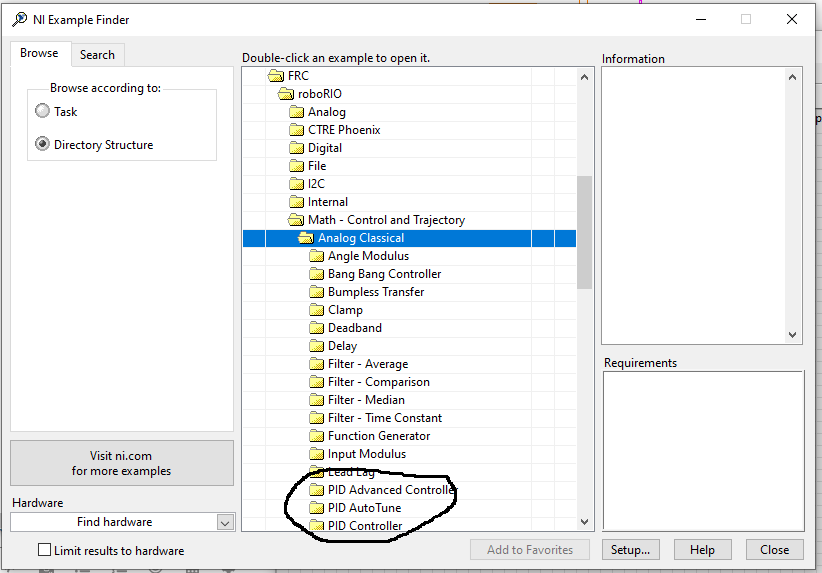822x573 pixels.
Task: Click the I2C folder icon
Action: [296, 184]
